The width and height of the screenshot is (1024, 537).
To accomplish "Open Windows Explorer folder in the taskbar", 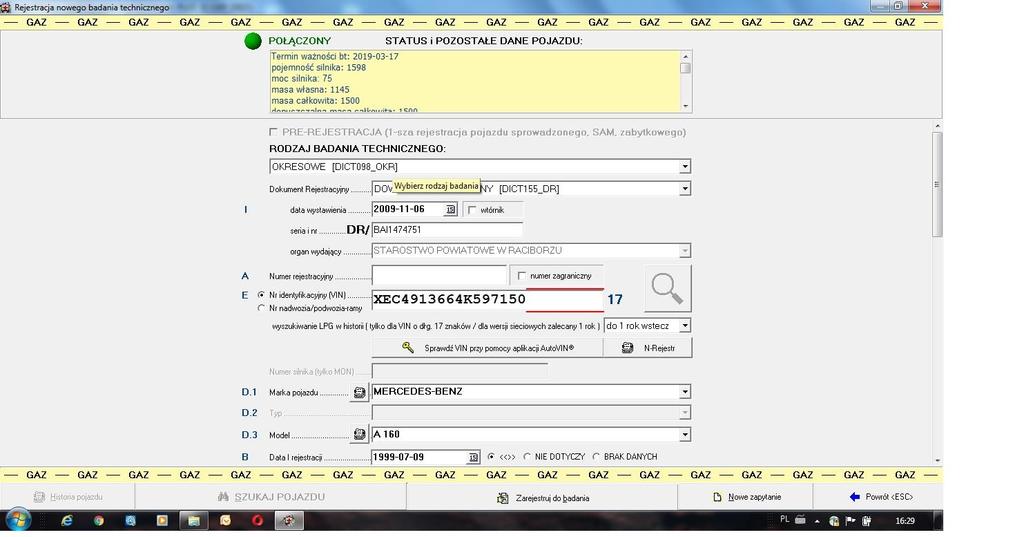I will 193,521.
